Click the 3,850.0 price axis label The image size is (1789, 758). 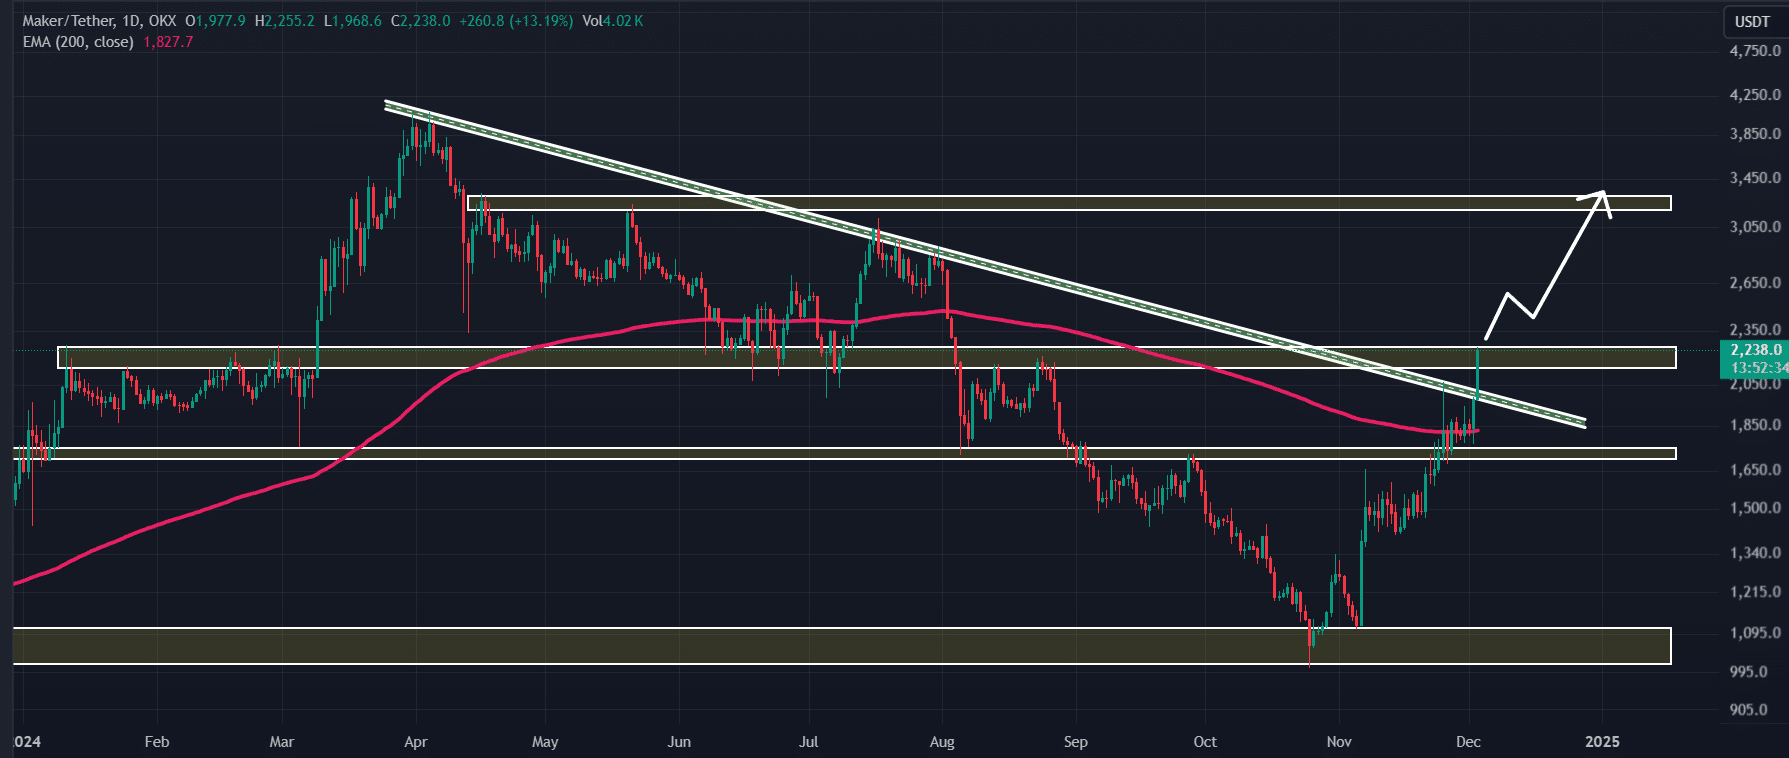click(1755, 134)
